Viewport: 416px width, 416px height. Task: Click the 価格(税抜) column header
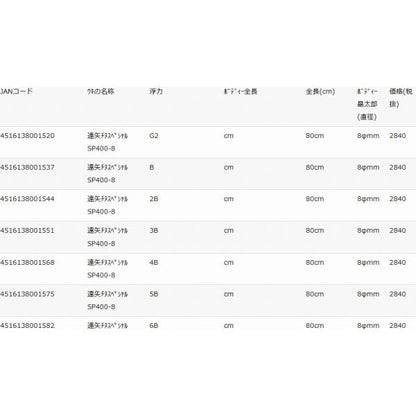click(401, 98)
